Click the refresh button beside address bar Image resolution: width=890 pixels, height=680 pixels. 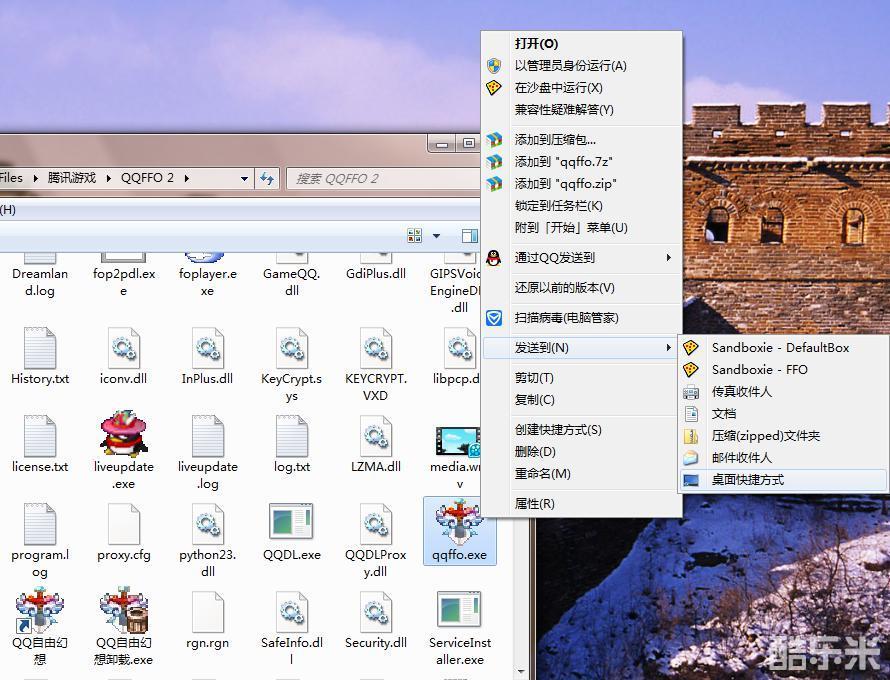point(267,179)
